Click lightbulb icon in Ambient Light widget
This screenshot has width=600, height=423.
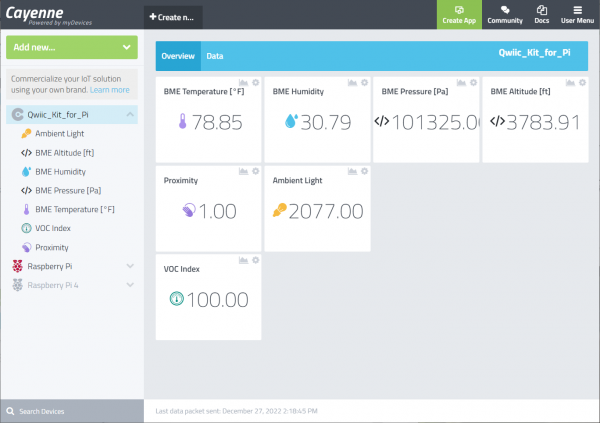280,210
